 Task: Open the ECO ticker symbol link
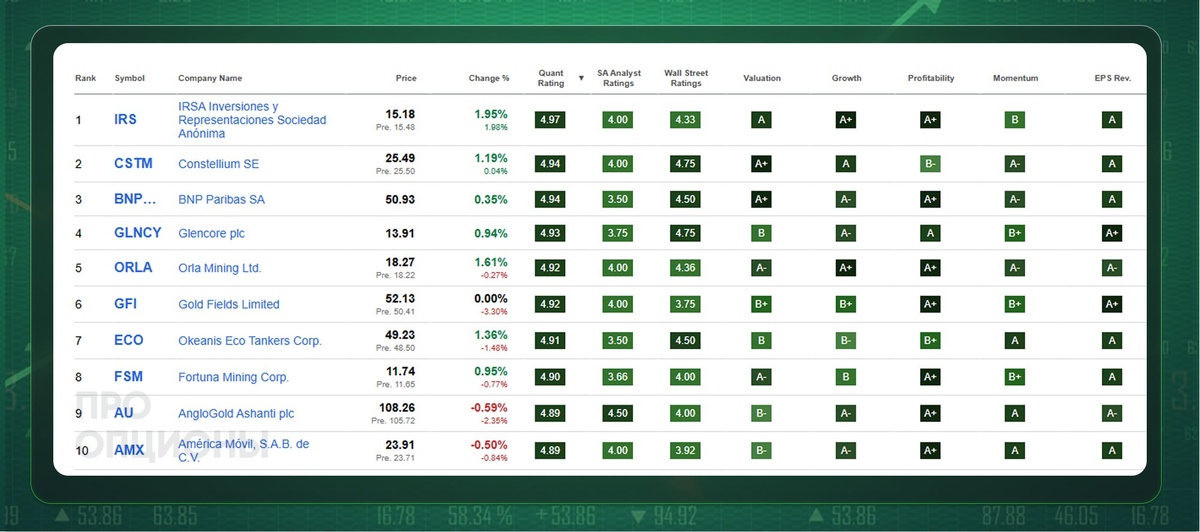129,340
